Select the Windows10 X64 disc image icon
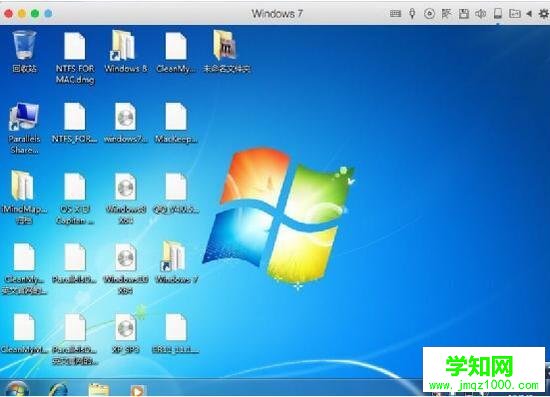550x397 pixels. (126, 268)
